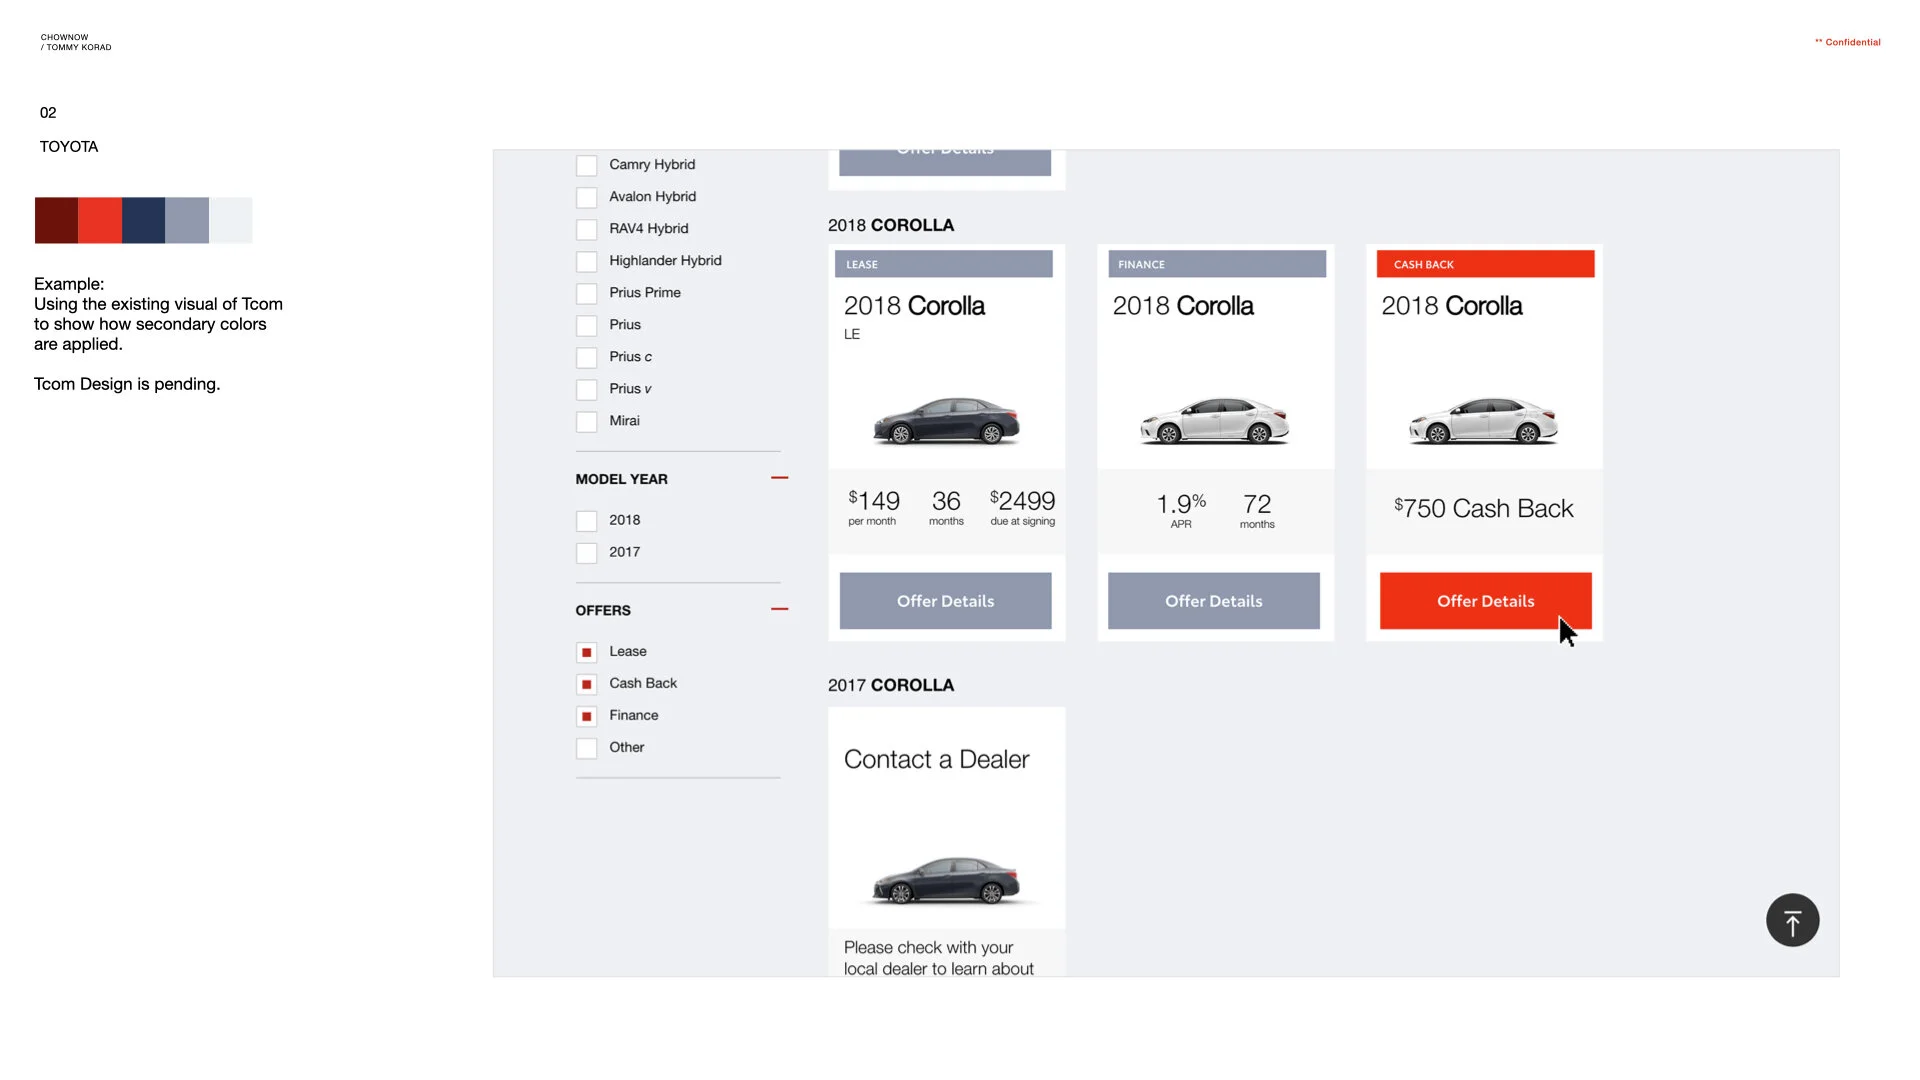Screen dimensions: 1920x1080
Task: Pick the navy blue palette swatch
Action: 143,220
